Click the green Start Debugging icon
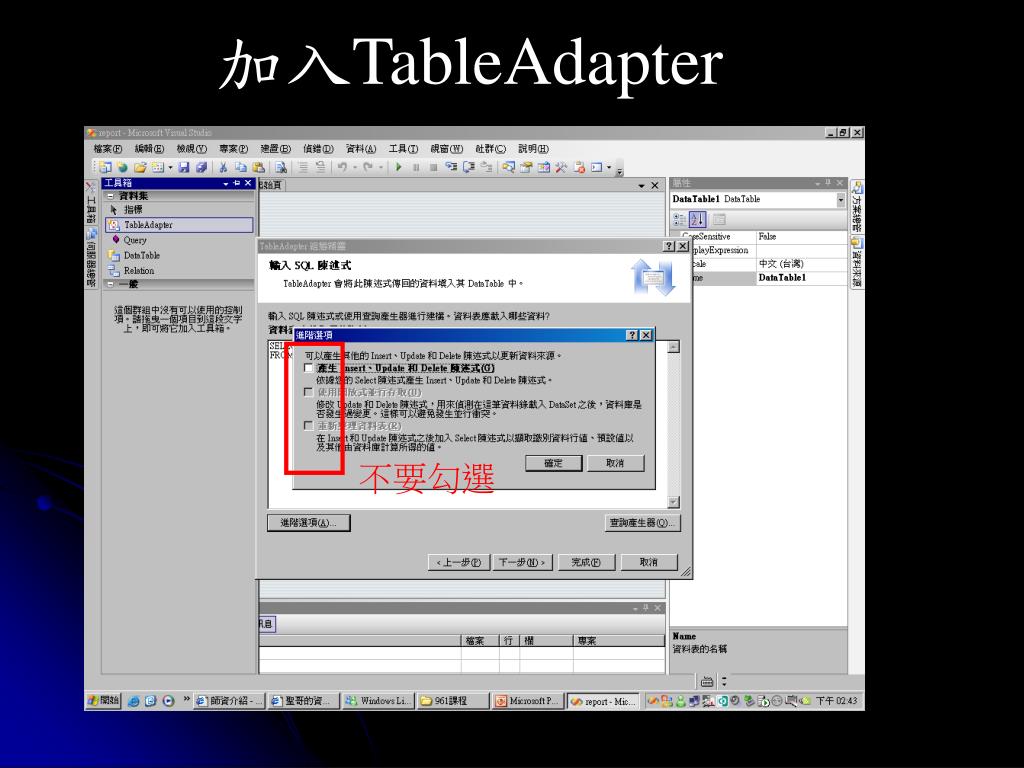 398,167
